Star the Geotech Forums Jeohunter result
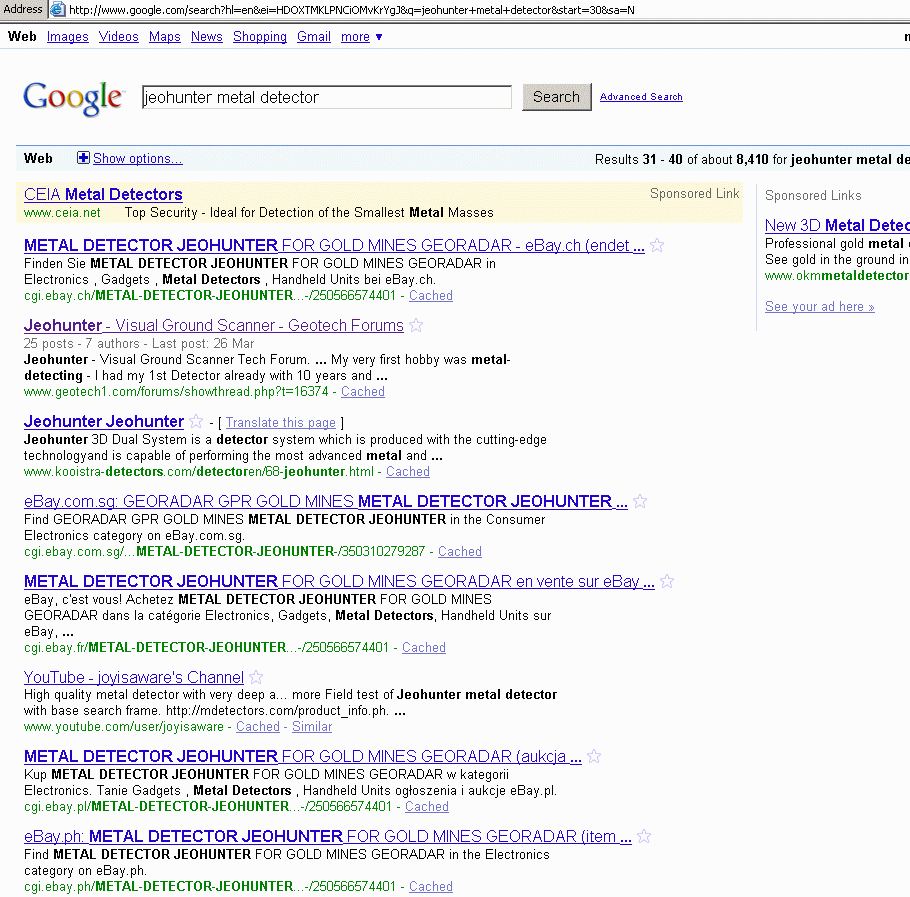The width and height of the screenshot is (910, 897). pos(416,325)
